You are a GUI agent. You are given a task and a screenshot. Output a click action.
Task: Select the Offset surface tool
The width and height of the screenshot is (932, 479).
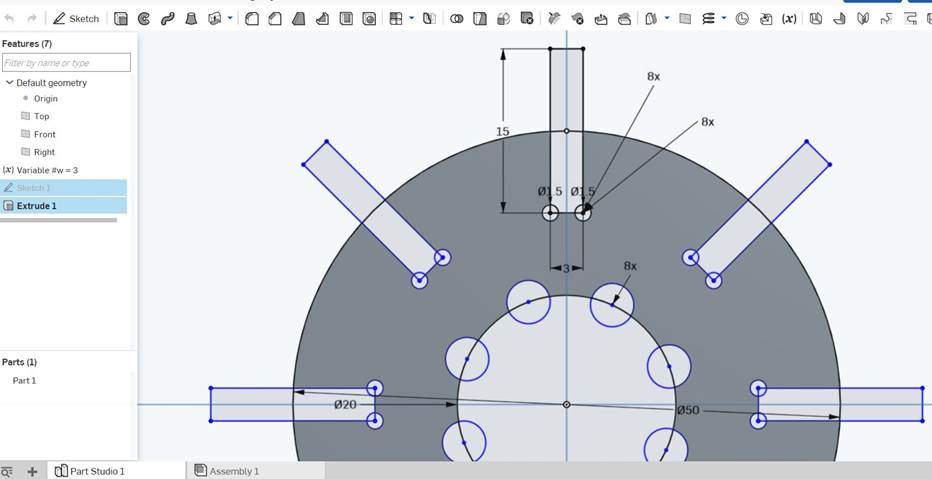point(651,18)
